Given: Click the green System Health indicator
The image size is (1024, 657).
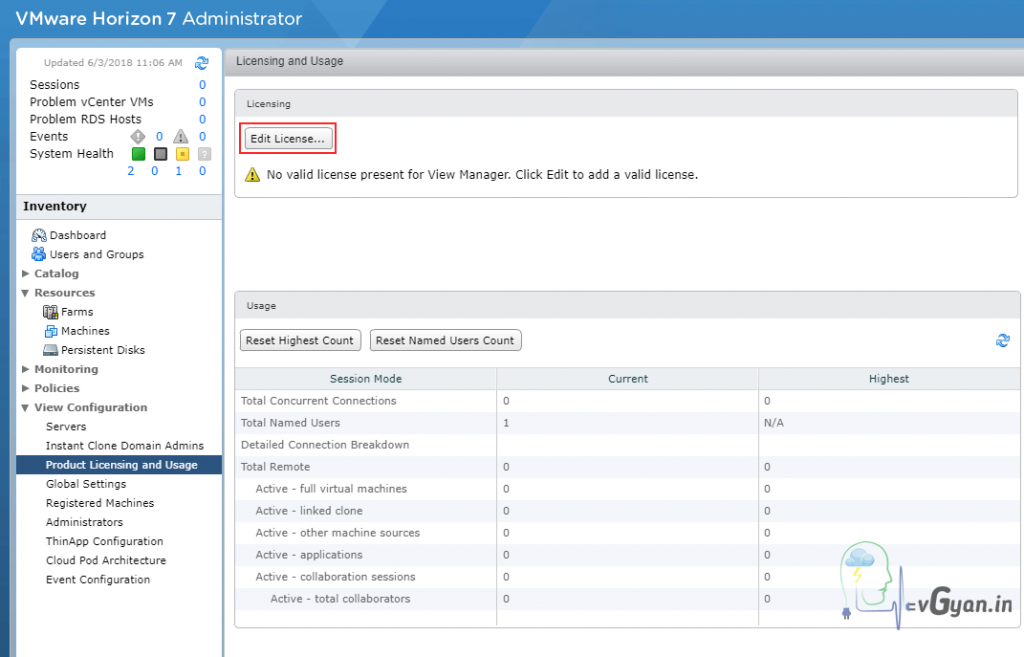Looking at the screenshot, I should point(137,153).
